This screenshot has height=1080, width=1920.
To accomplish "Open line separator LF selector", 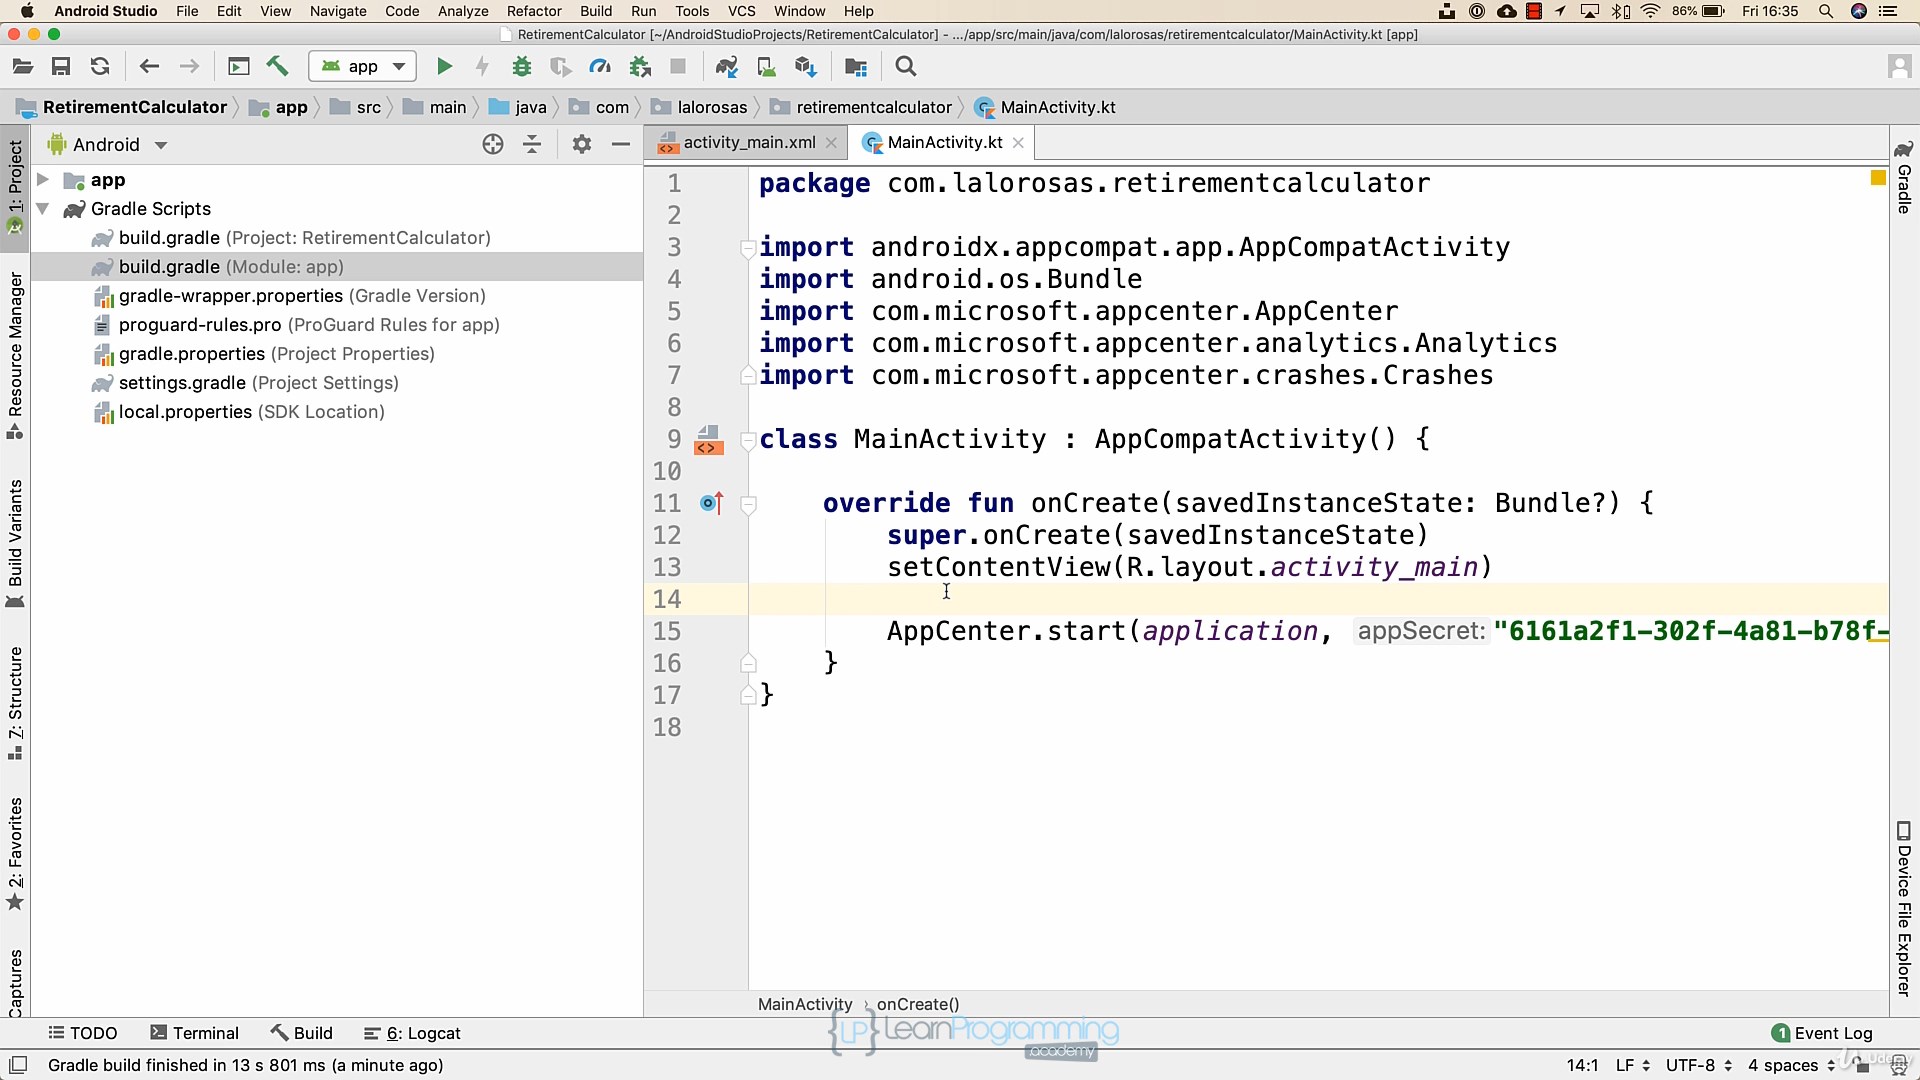I will tap(1632, 1065).
